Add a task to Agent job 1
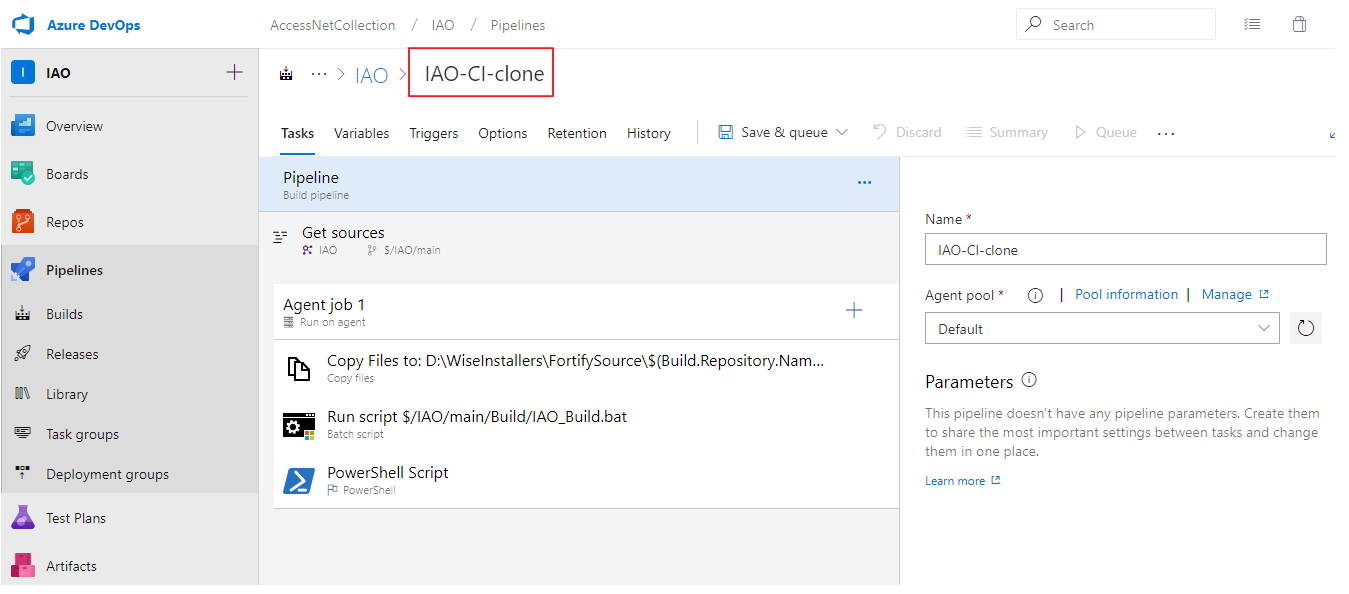Screen dimensions: 1349x594 854,311
